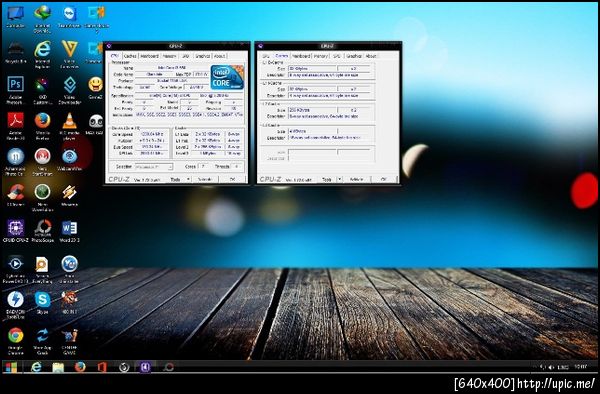Expand Tools dropdown arrow in left CPU-Z window
600x394 pixels.
click(x=188, y=179)
